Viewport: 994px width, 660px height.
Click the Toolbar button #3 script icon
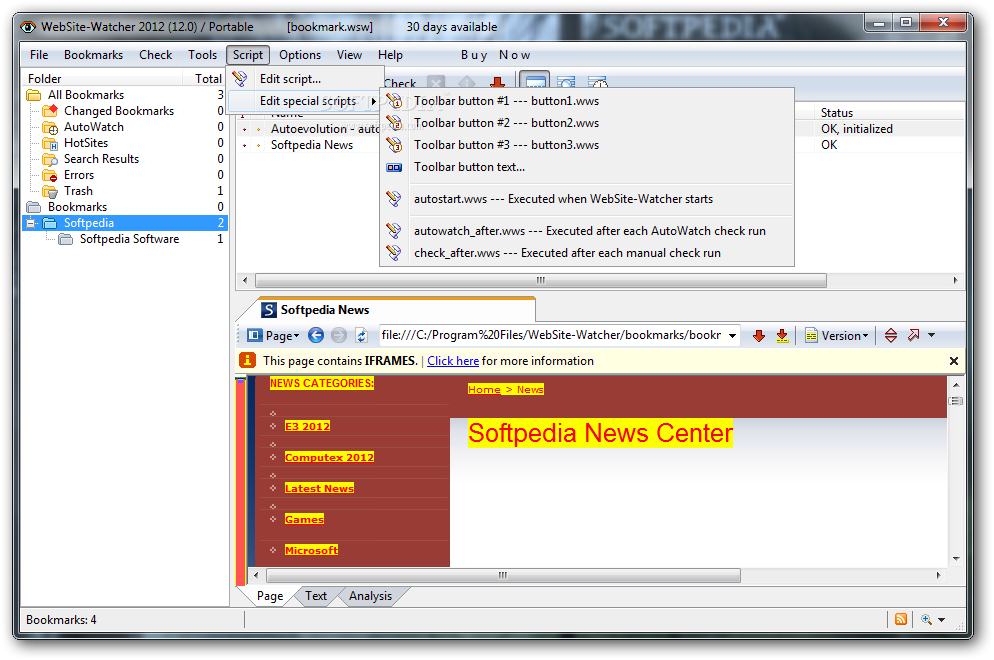tap(394, 145)
